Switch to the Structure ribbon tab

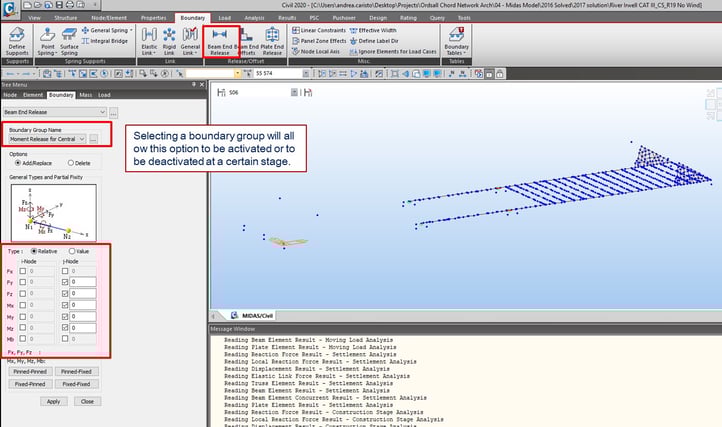[65, 18]
